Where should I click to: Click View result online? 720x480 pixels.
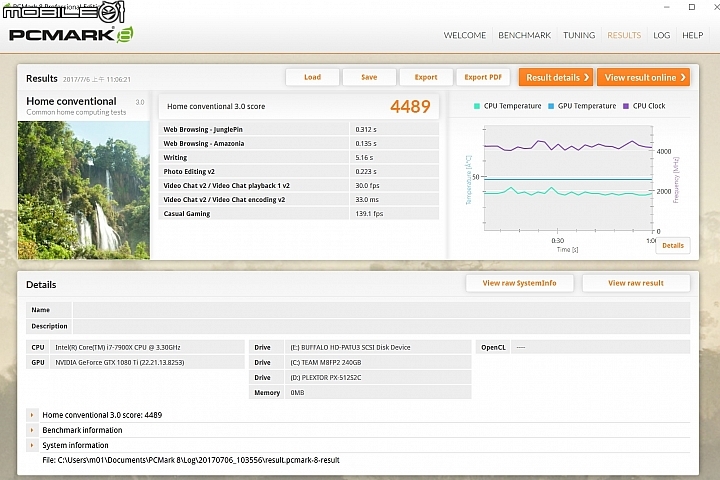pyautogui.click(x=644, y=78)
